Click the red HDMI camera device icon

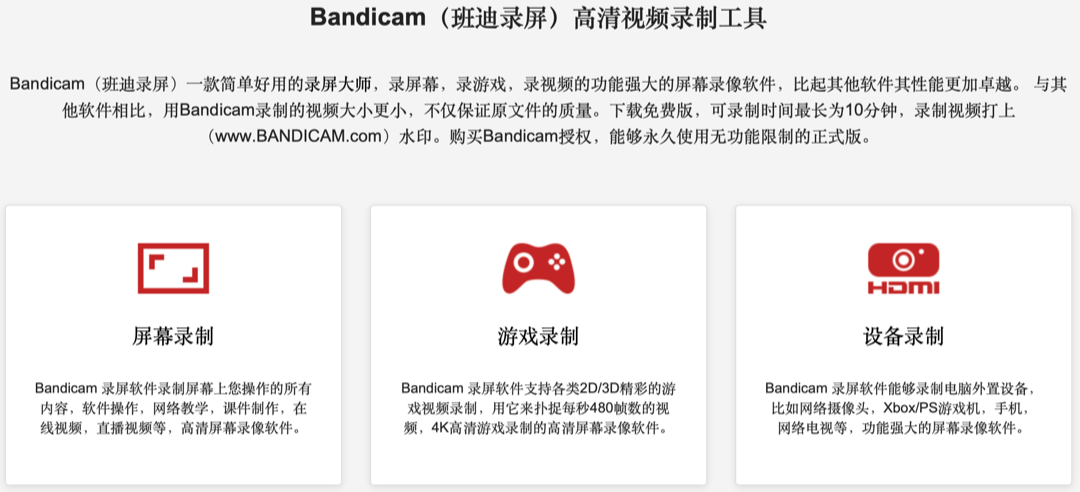[903, 268]
